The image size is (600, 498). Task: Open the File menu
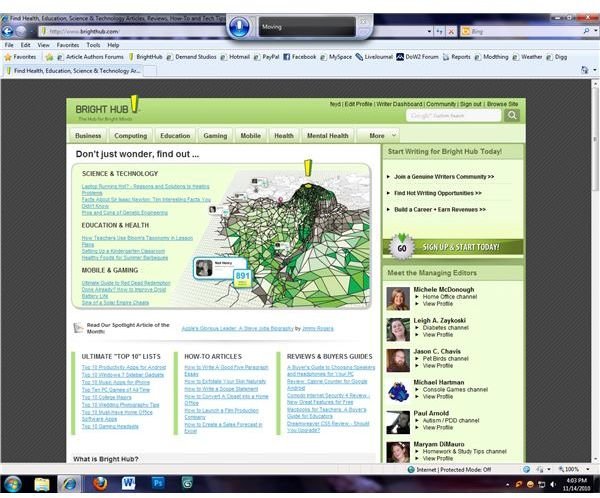[x=9, y=45]
